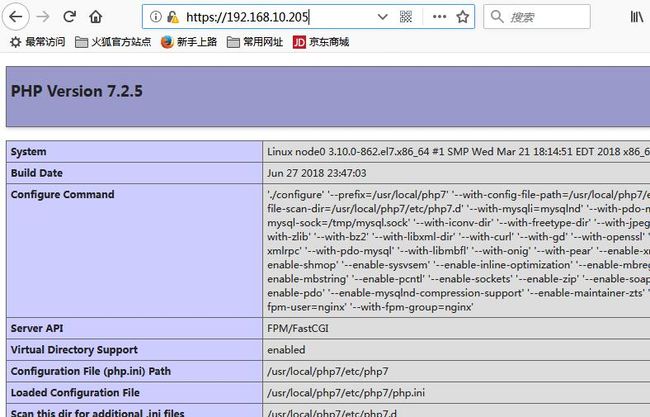650x417 pixels.
Task: Click the enabled value cell
Action: [286, 350]
